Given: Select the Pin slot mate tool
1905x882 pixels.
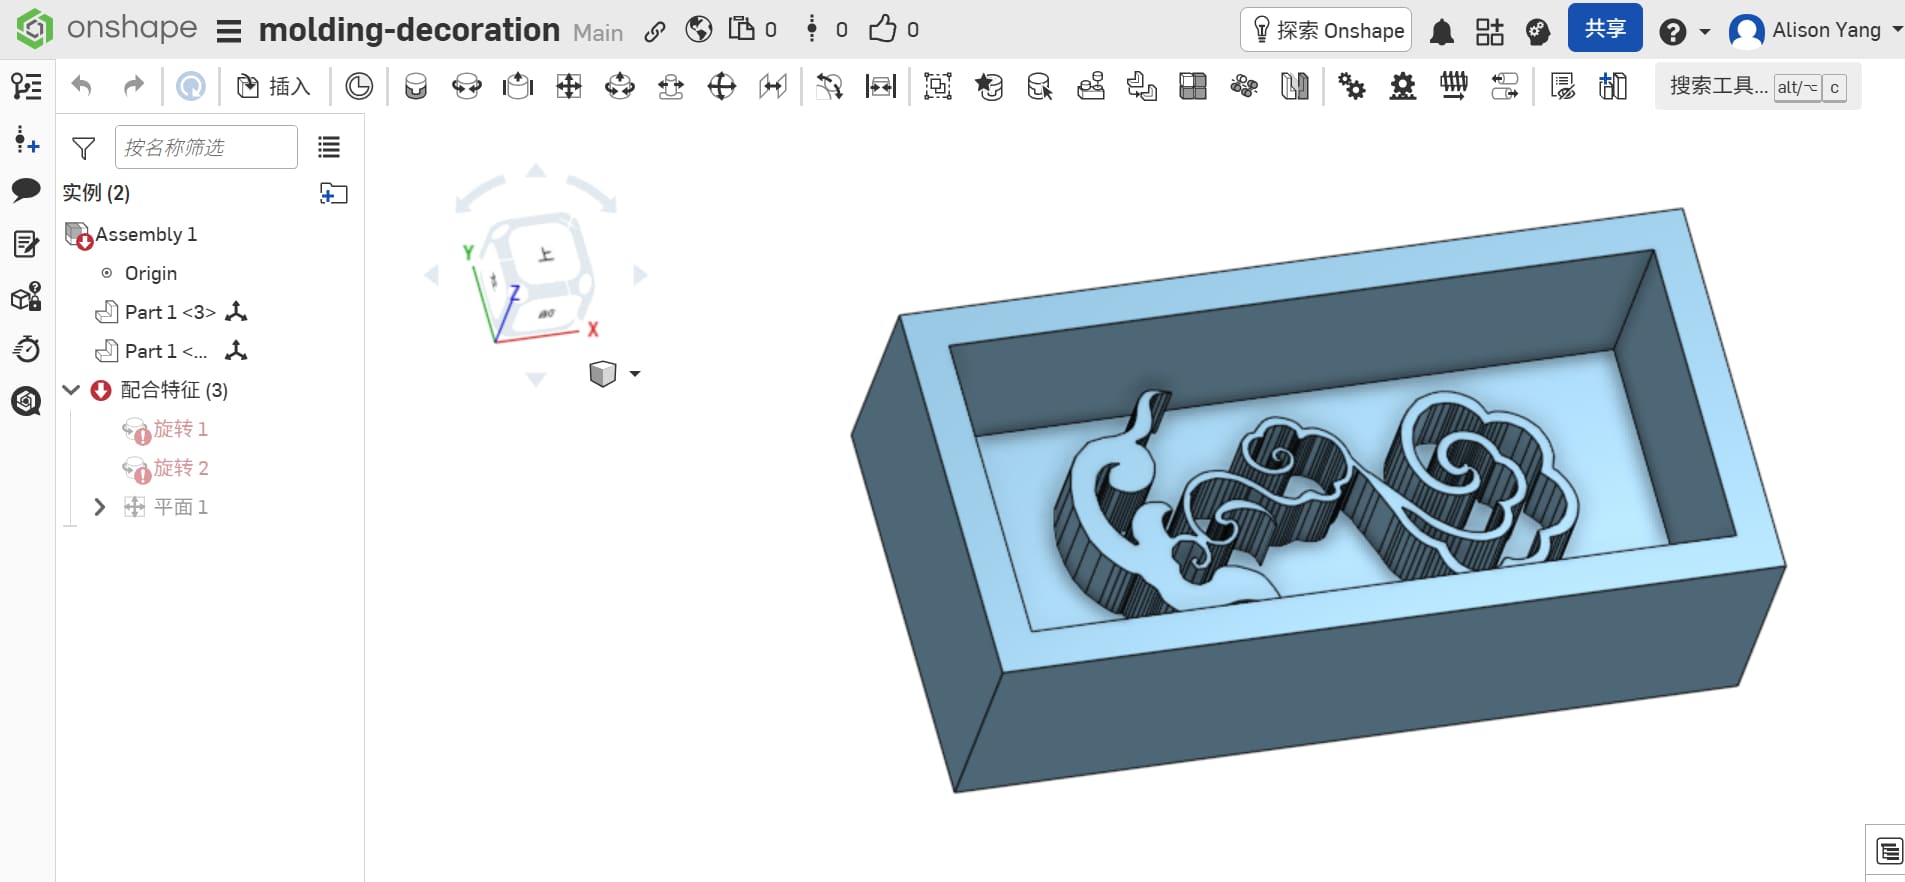Looking at the screenshot, I should 671,87.
